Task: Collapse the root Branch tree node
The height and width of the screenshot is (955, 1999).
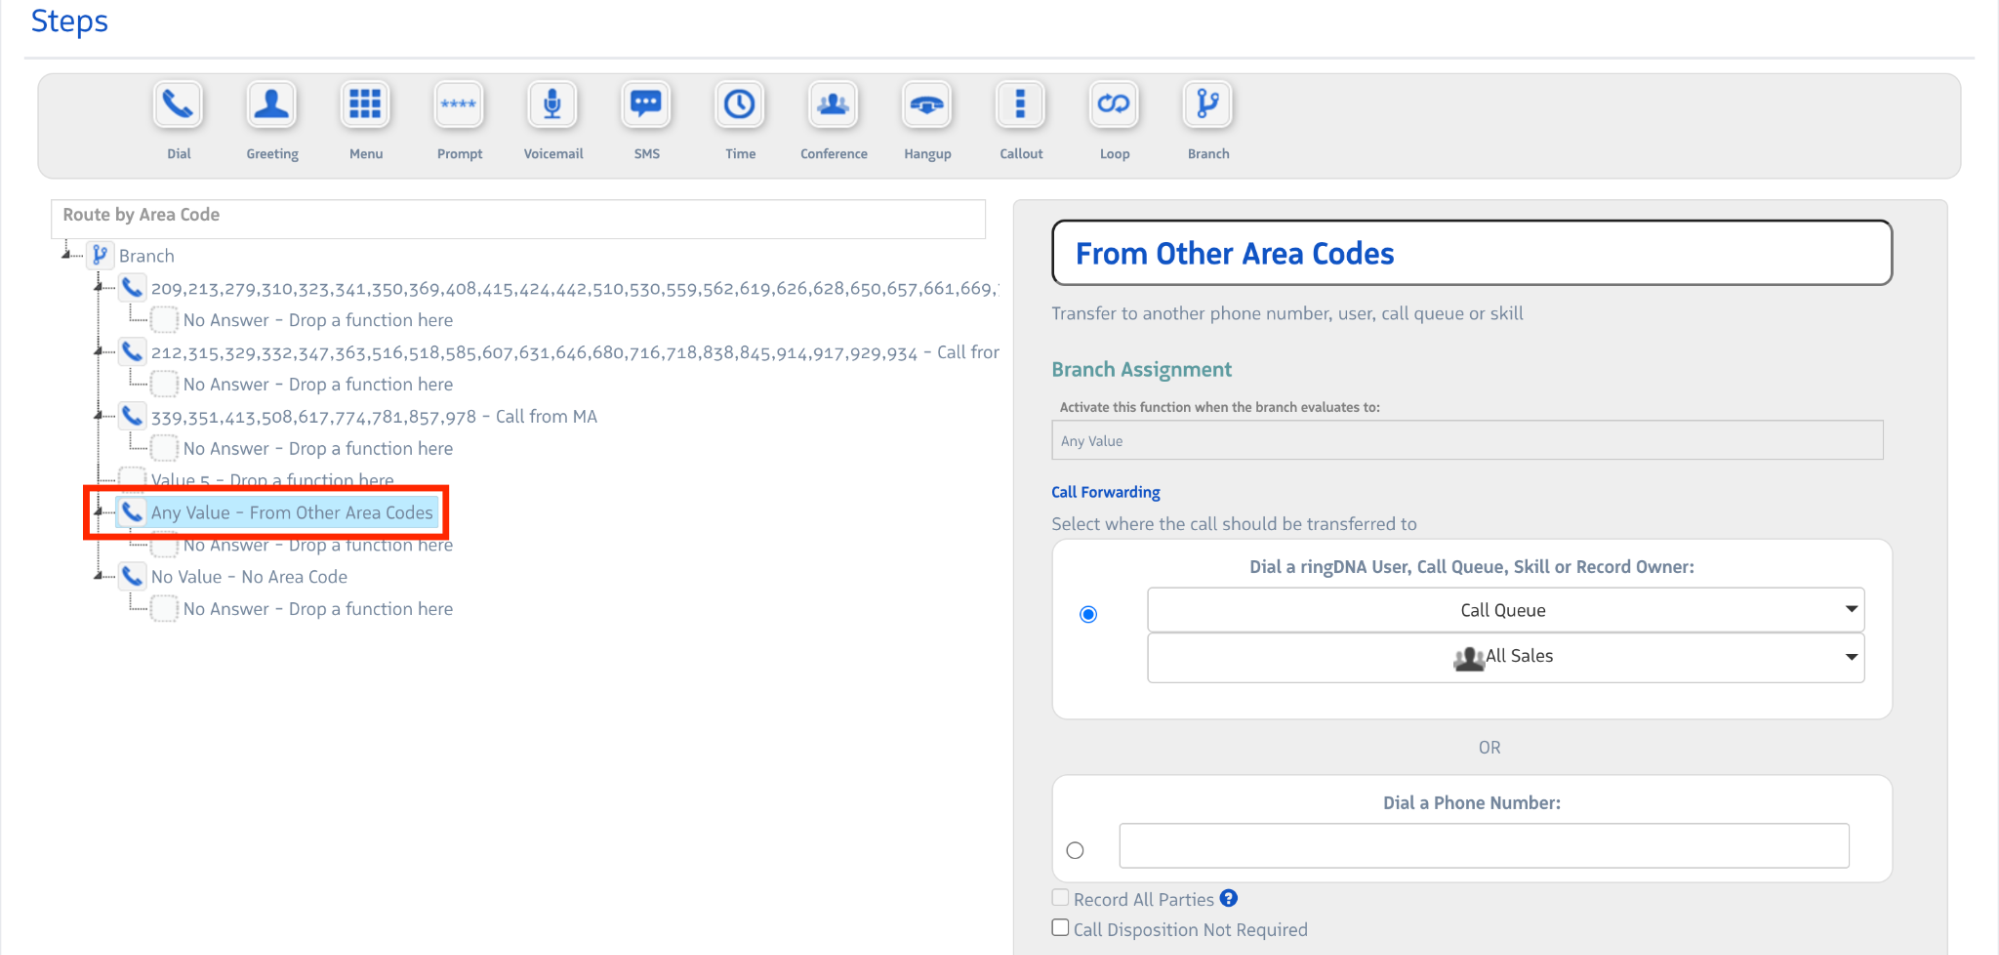Action: [67, 255]
